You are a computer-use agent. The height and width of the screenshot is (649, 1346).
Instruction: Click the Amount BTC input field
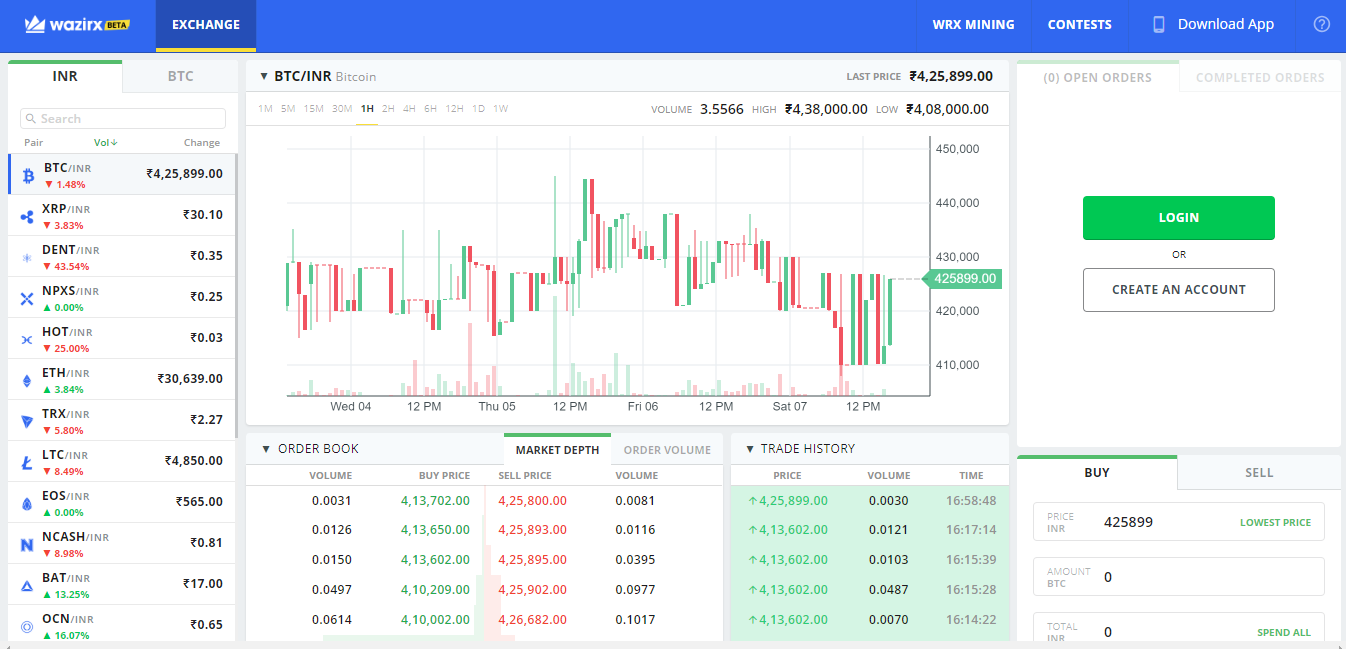tap(1178, 577)
